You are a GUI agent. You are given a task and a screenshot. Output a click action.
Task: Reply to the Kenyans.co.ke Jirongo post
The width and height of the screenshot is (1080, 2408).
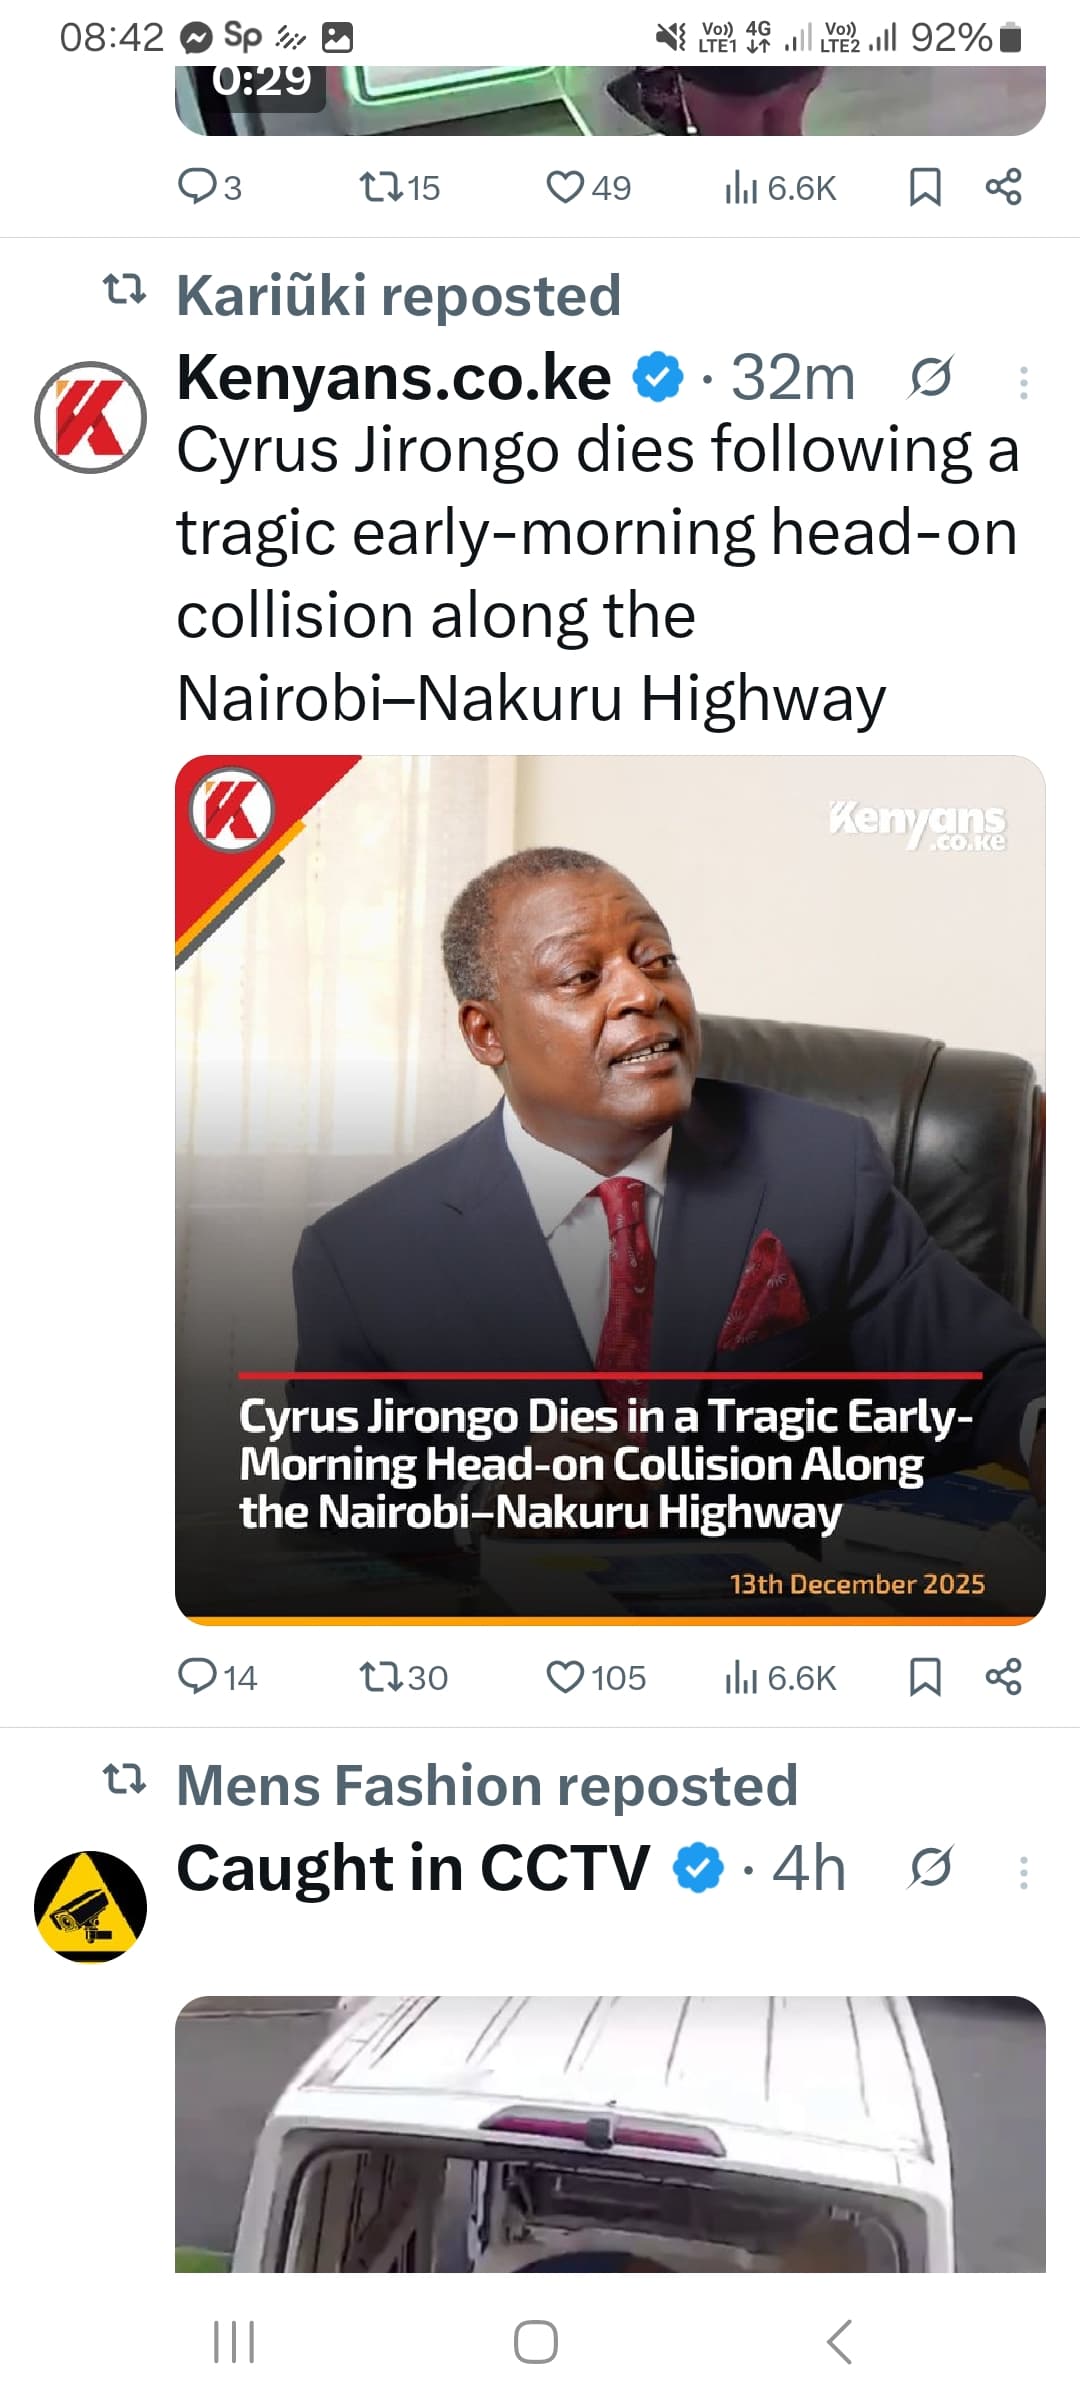coord(196,1677)
